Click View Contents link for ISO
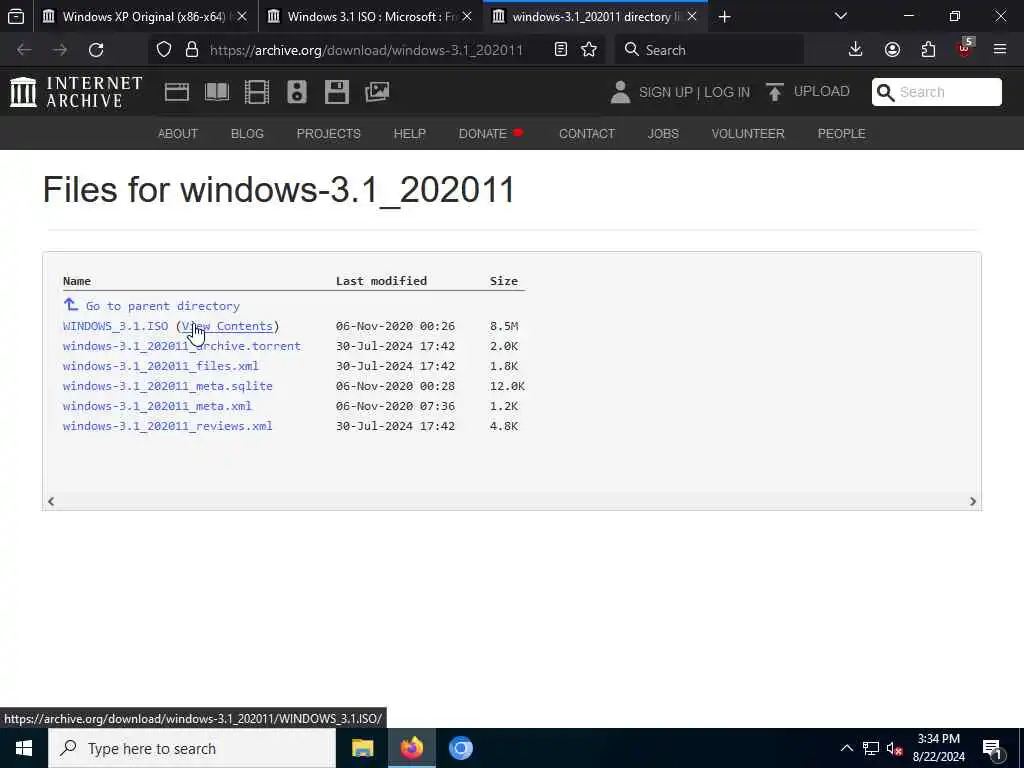The width and height of the screenshot is (1024, 768). click(227, 326)
